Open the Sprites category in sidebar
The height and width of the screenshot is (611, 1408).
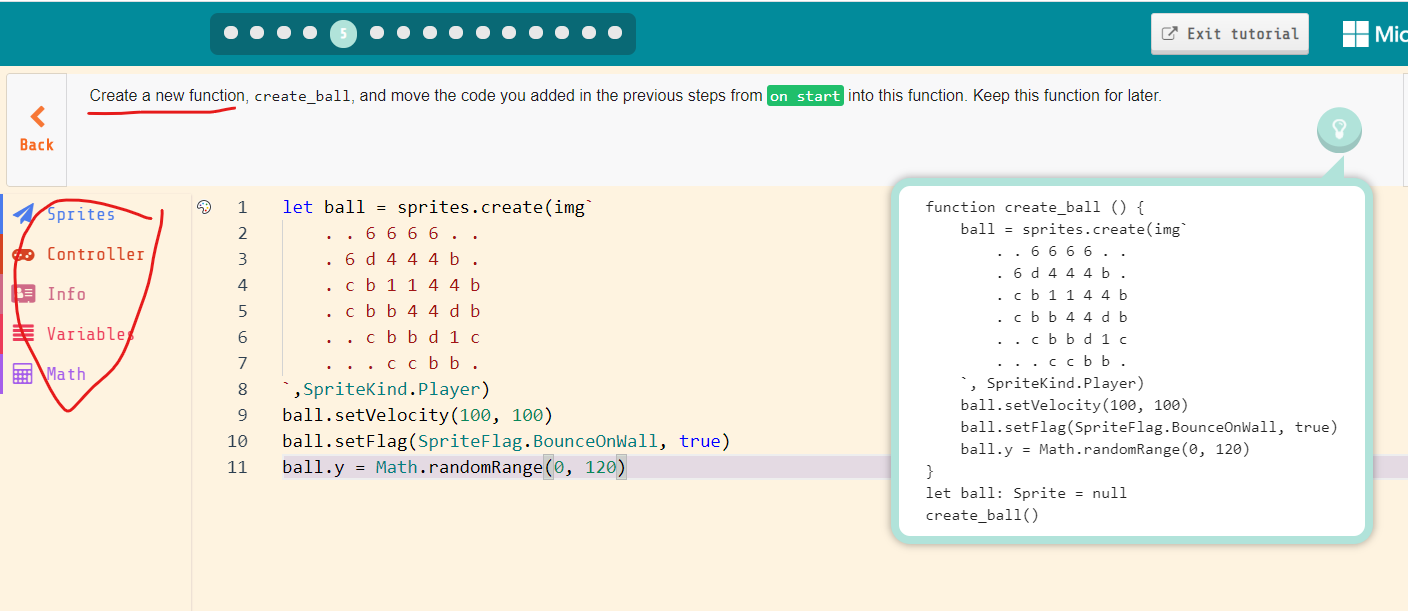(80, 213)
